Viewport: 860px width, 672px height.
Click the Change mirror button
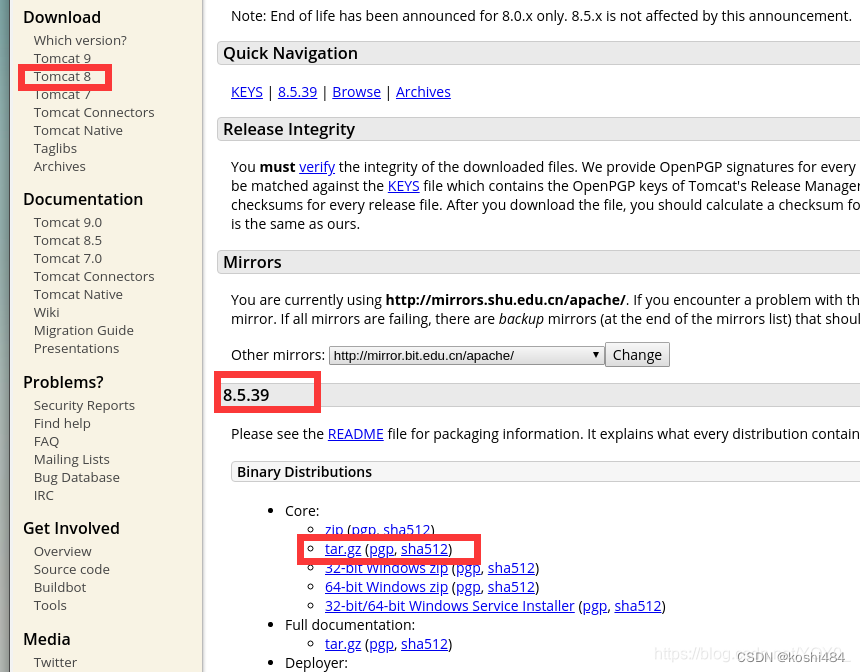[x=637, y=355]
